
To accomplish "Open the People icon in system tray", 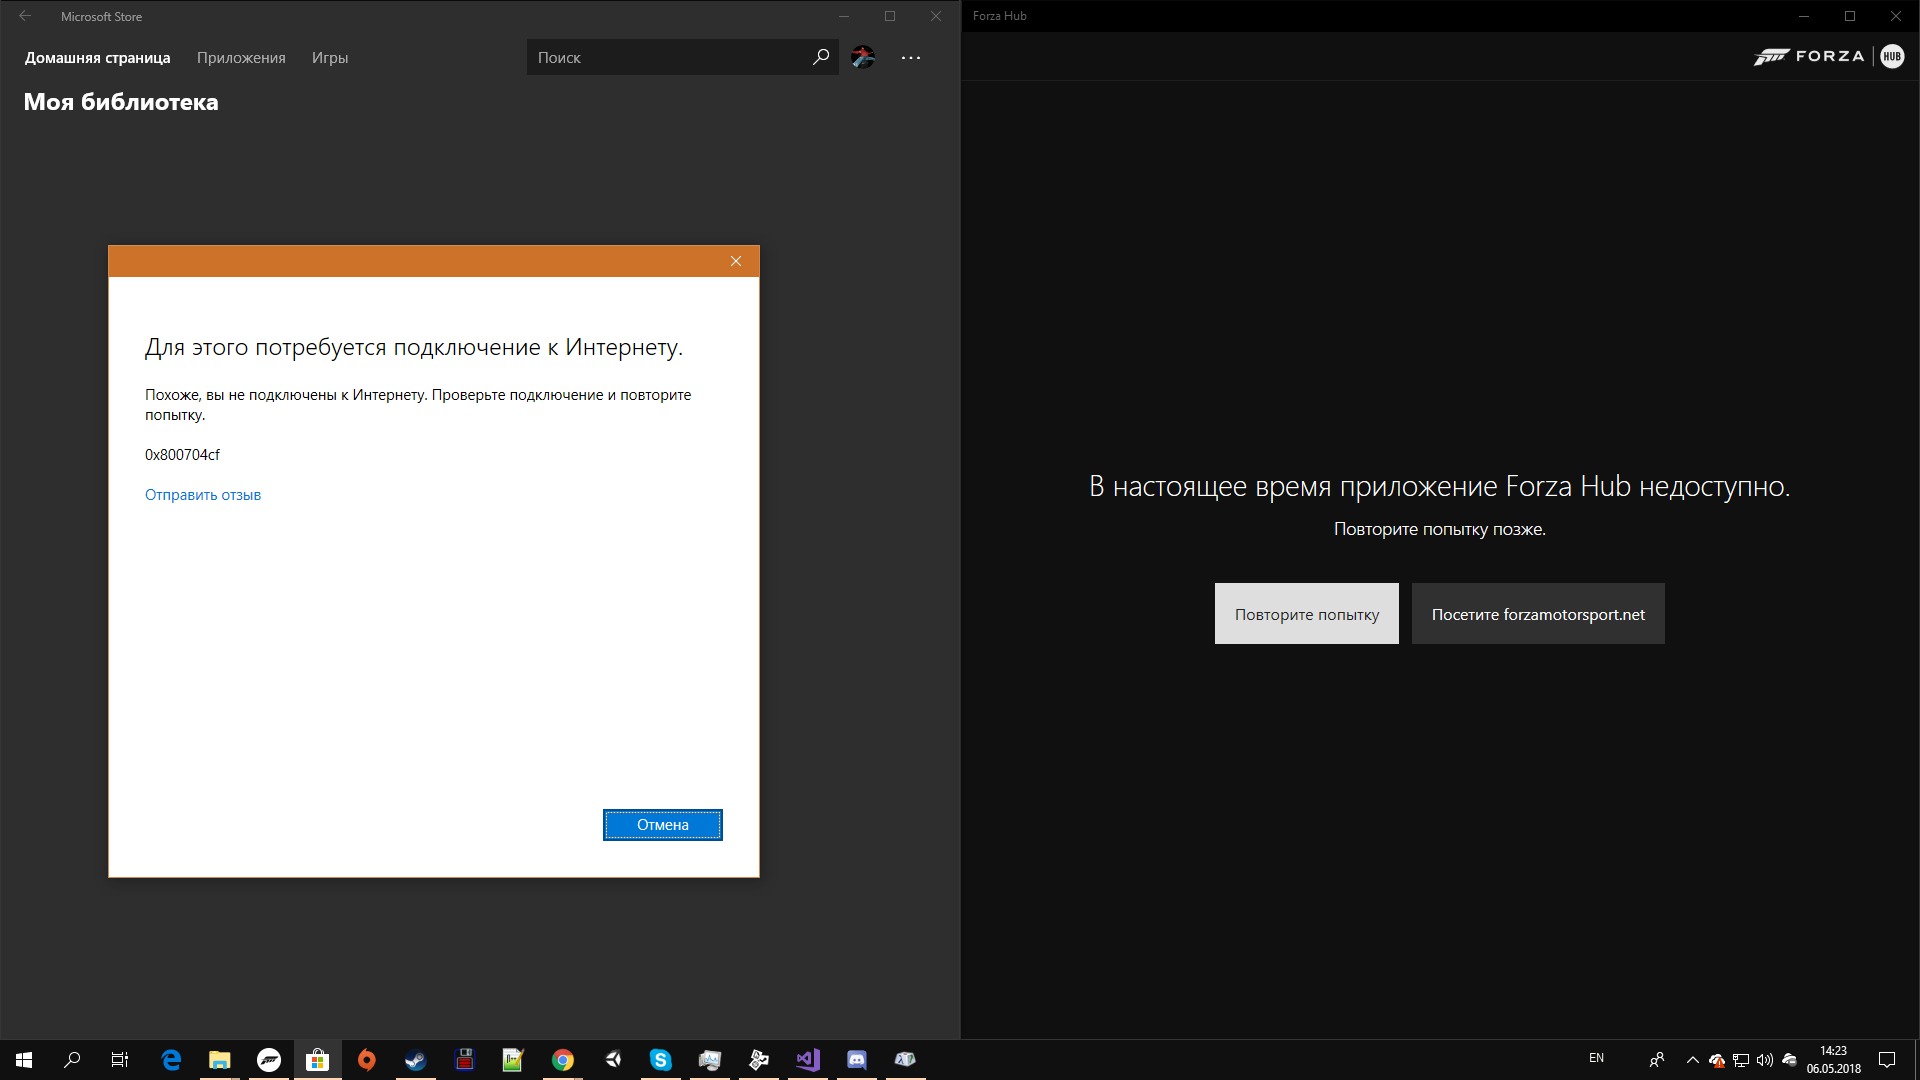I will pyautogui.click(x=1657, y=1060).
